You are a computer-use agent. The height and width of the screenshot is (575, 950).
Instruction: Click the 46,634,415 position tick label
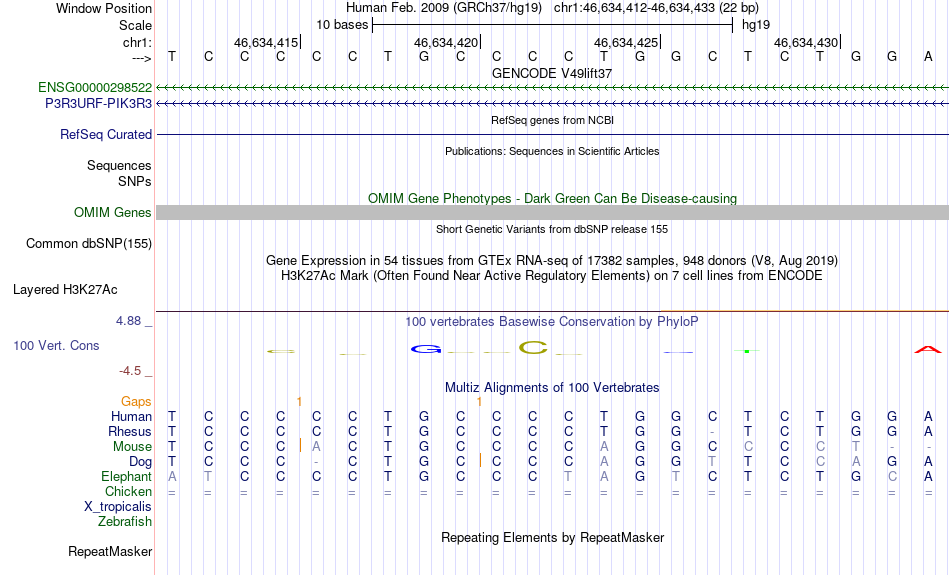265,42
